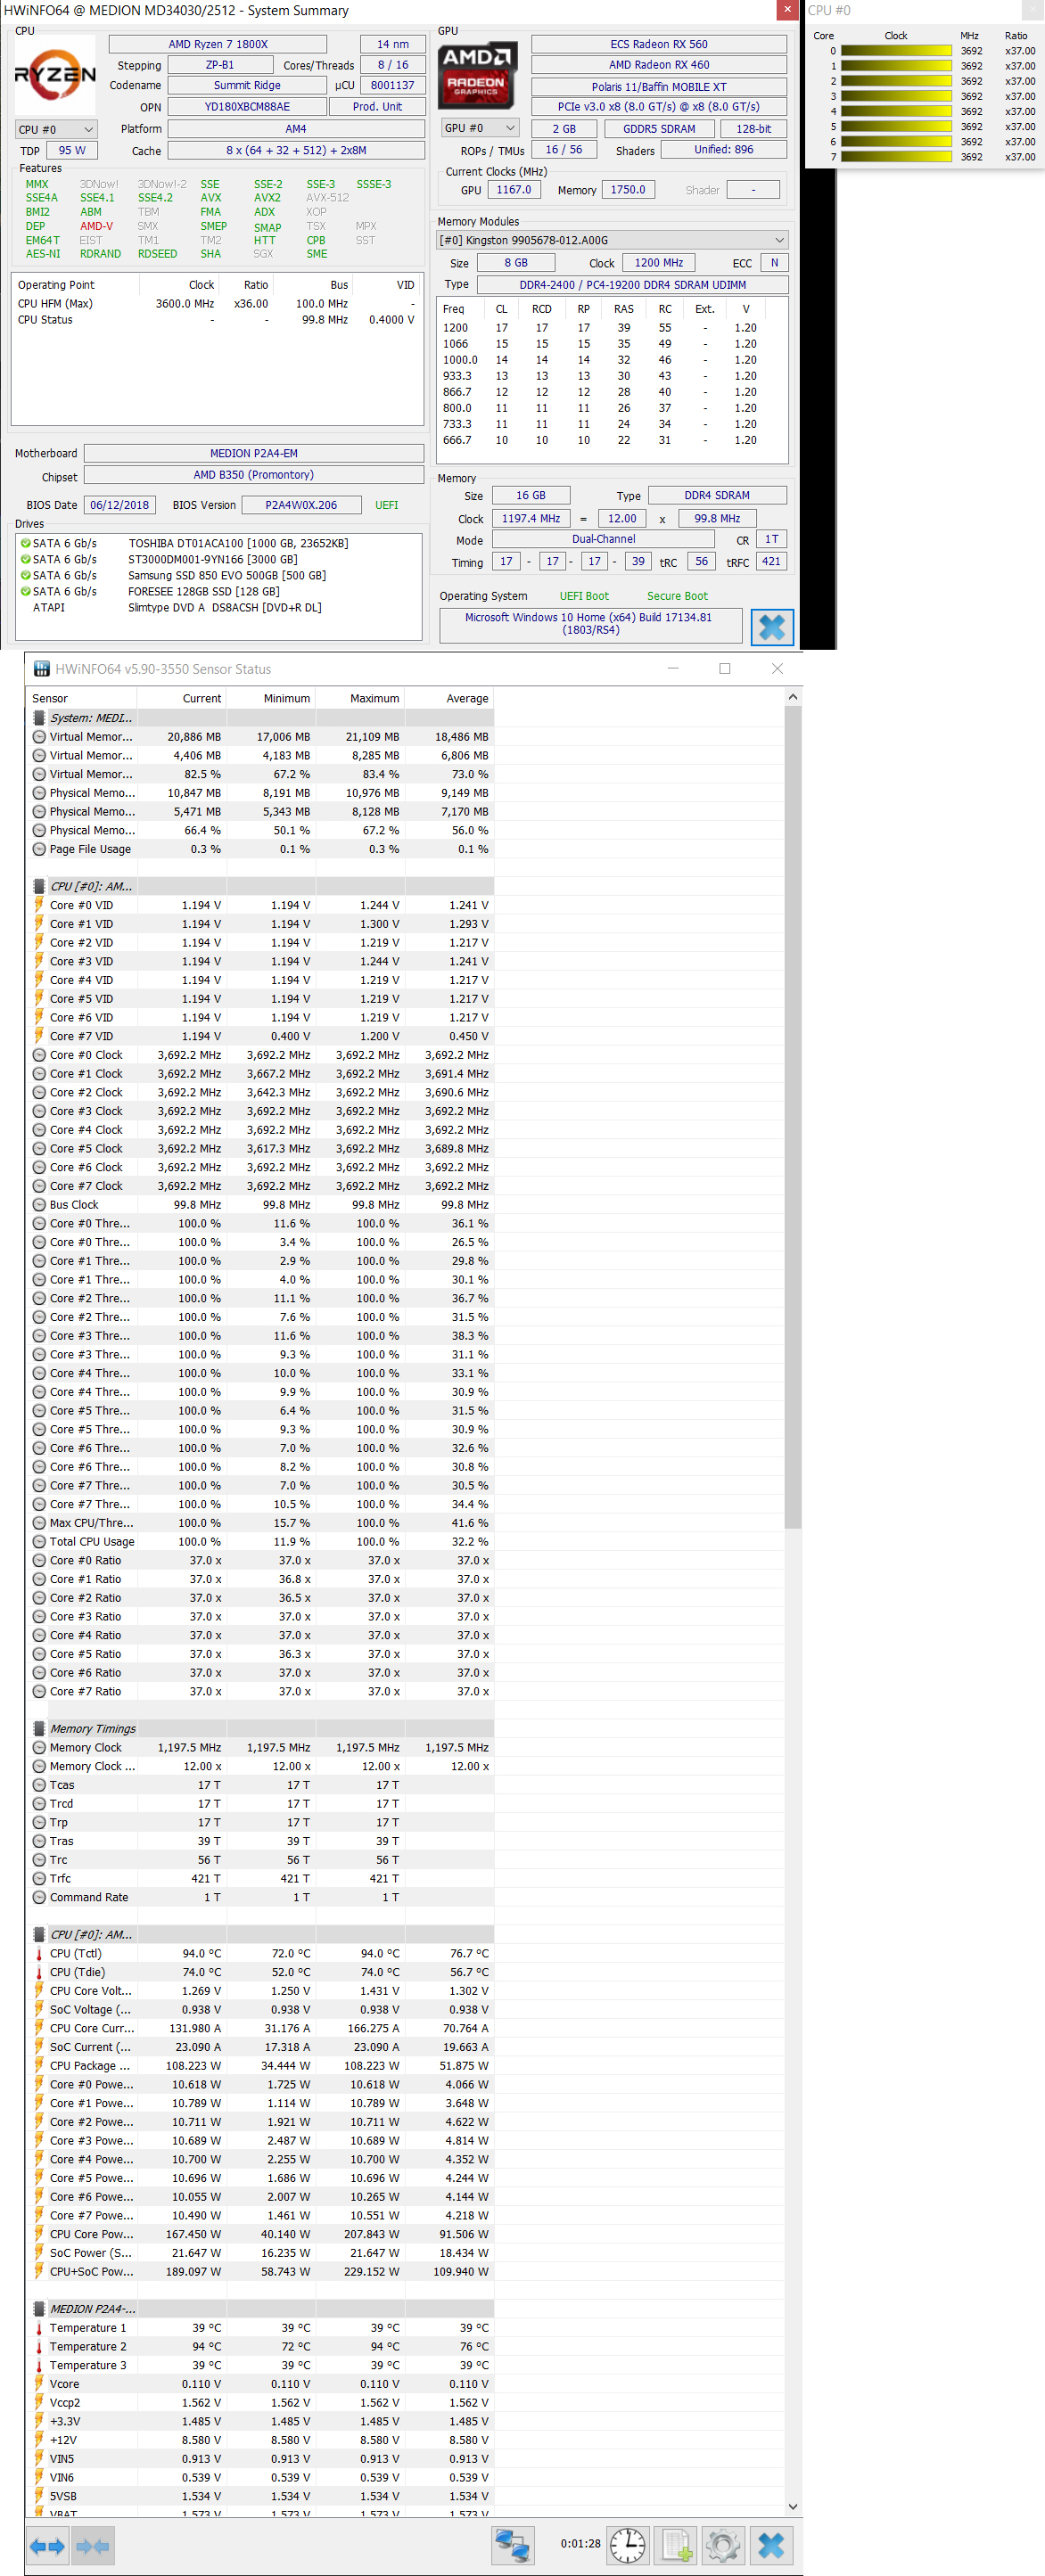Viewport: 1045px width, 2576px height.
Task: Open the GPU #0 selector dropdown
Action: tap(480, 128)
